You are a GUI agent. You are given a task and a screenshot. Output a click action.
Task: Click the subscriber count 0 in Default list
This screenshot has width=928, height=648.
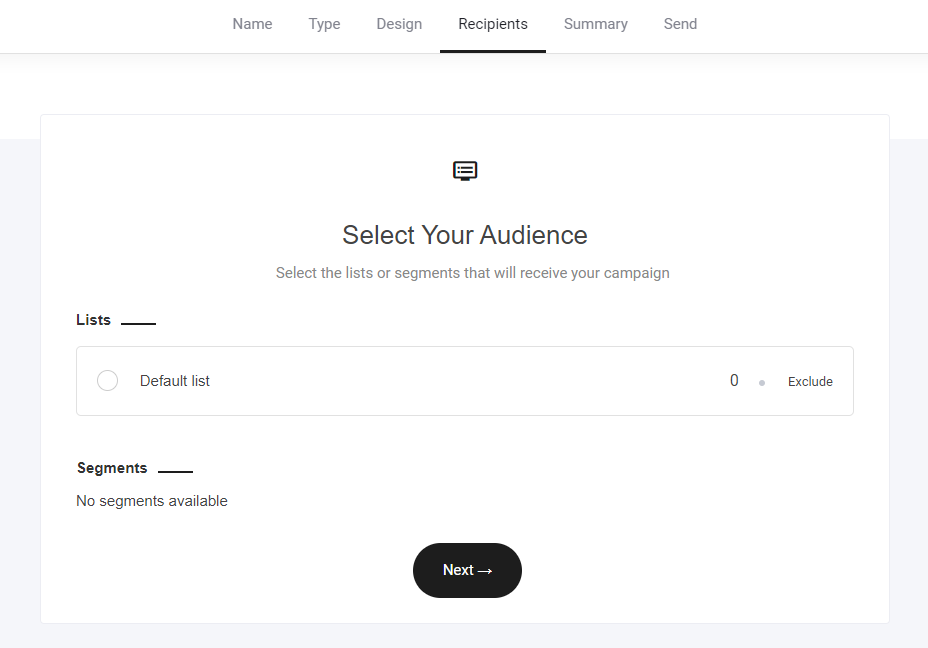pos(734,381)
